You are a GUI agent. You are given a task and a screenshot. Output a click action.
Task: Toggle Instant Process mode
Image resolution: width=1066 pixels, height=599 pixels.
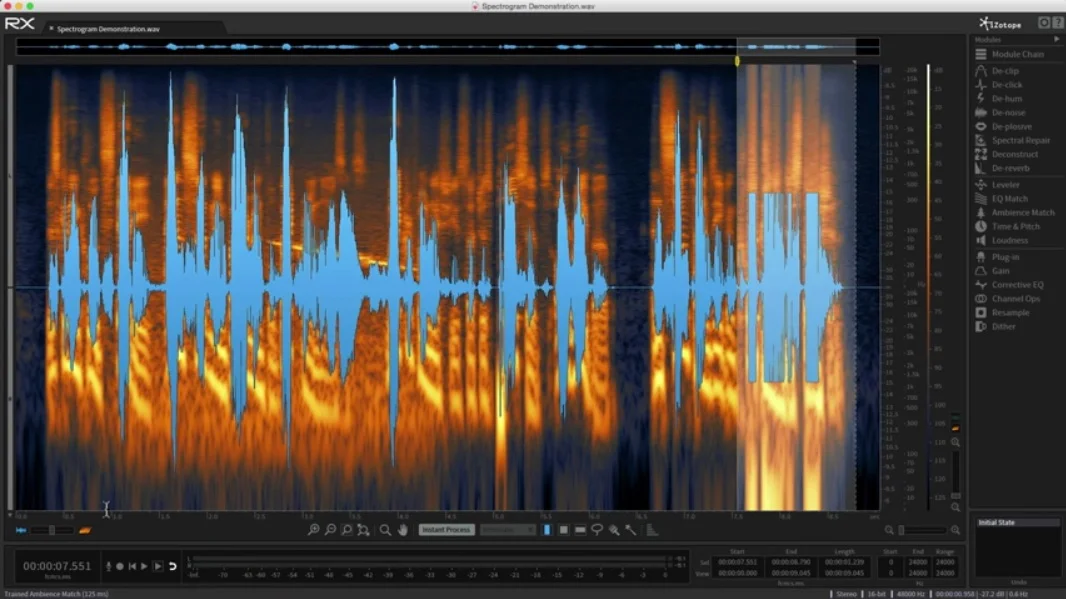tap(446, 530)
